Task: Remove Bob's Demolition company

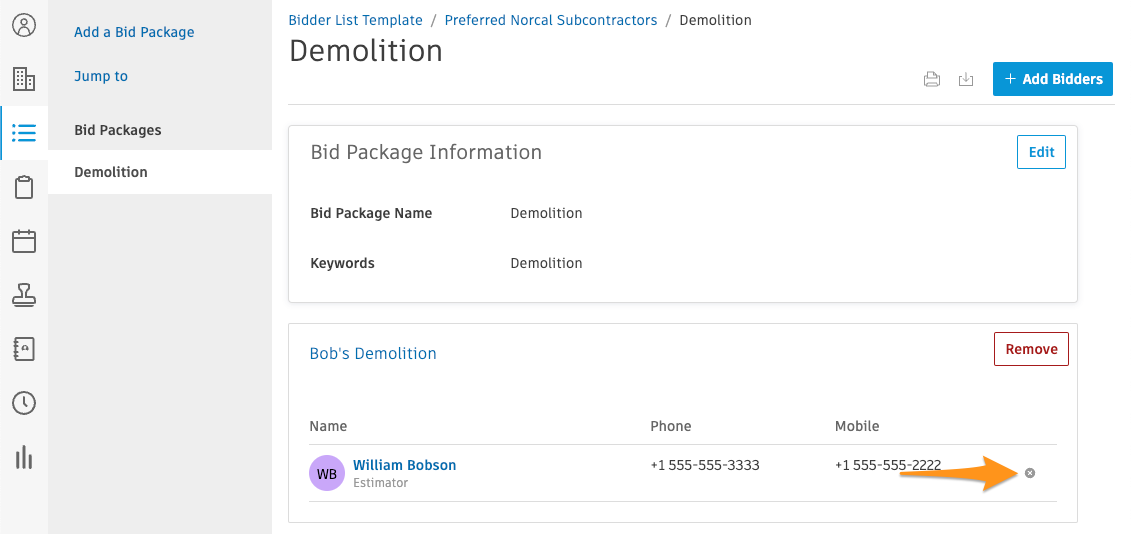Action: point(1031,349)
